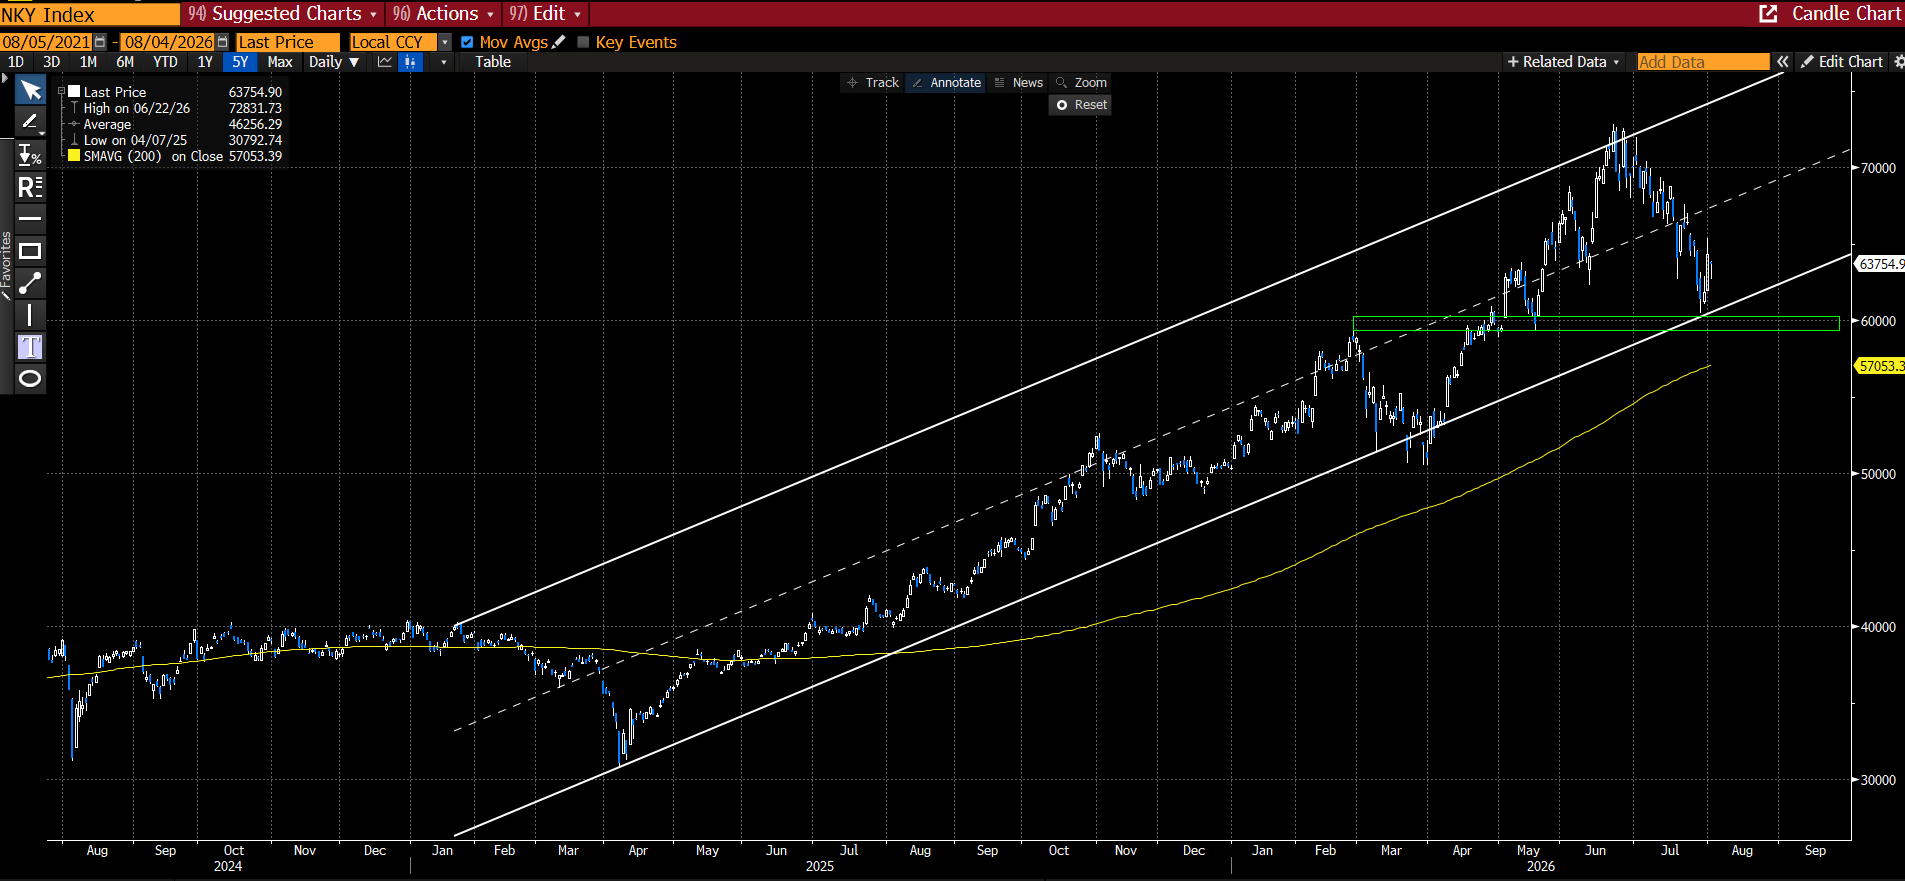Expand the left annotation panel arrow
This screenshot has height=881, width=1905.
tap(5, 77)
